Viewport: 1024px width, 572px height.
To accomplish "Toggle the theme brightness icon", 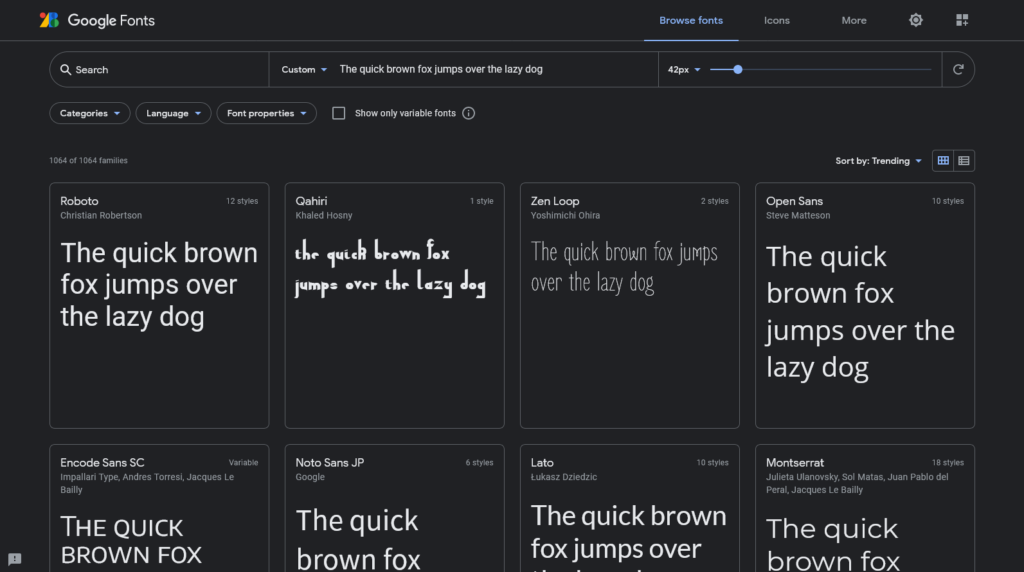I will click(916, 20).
